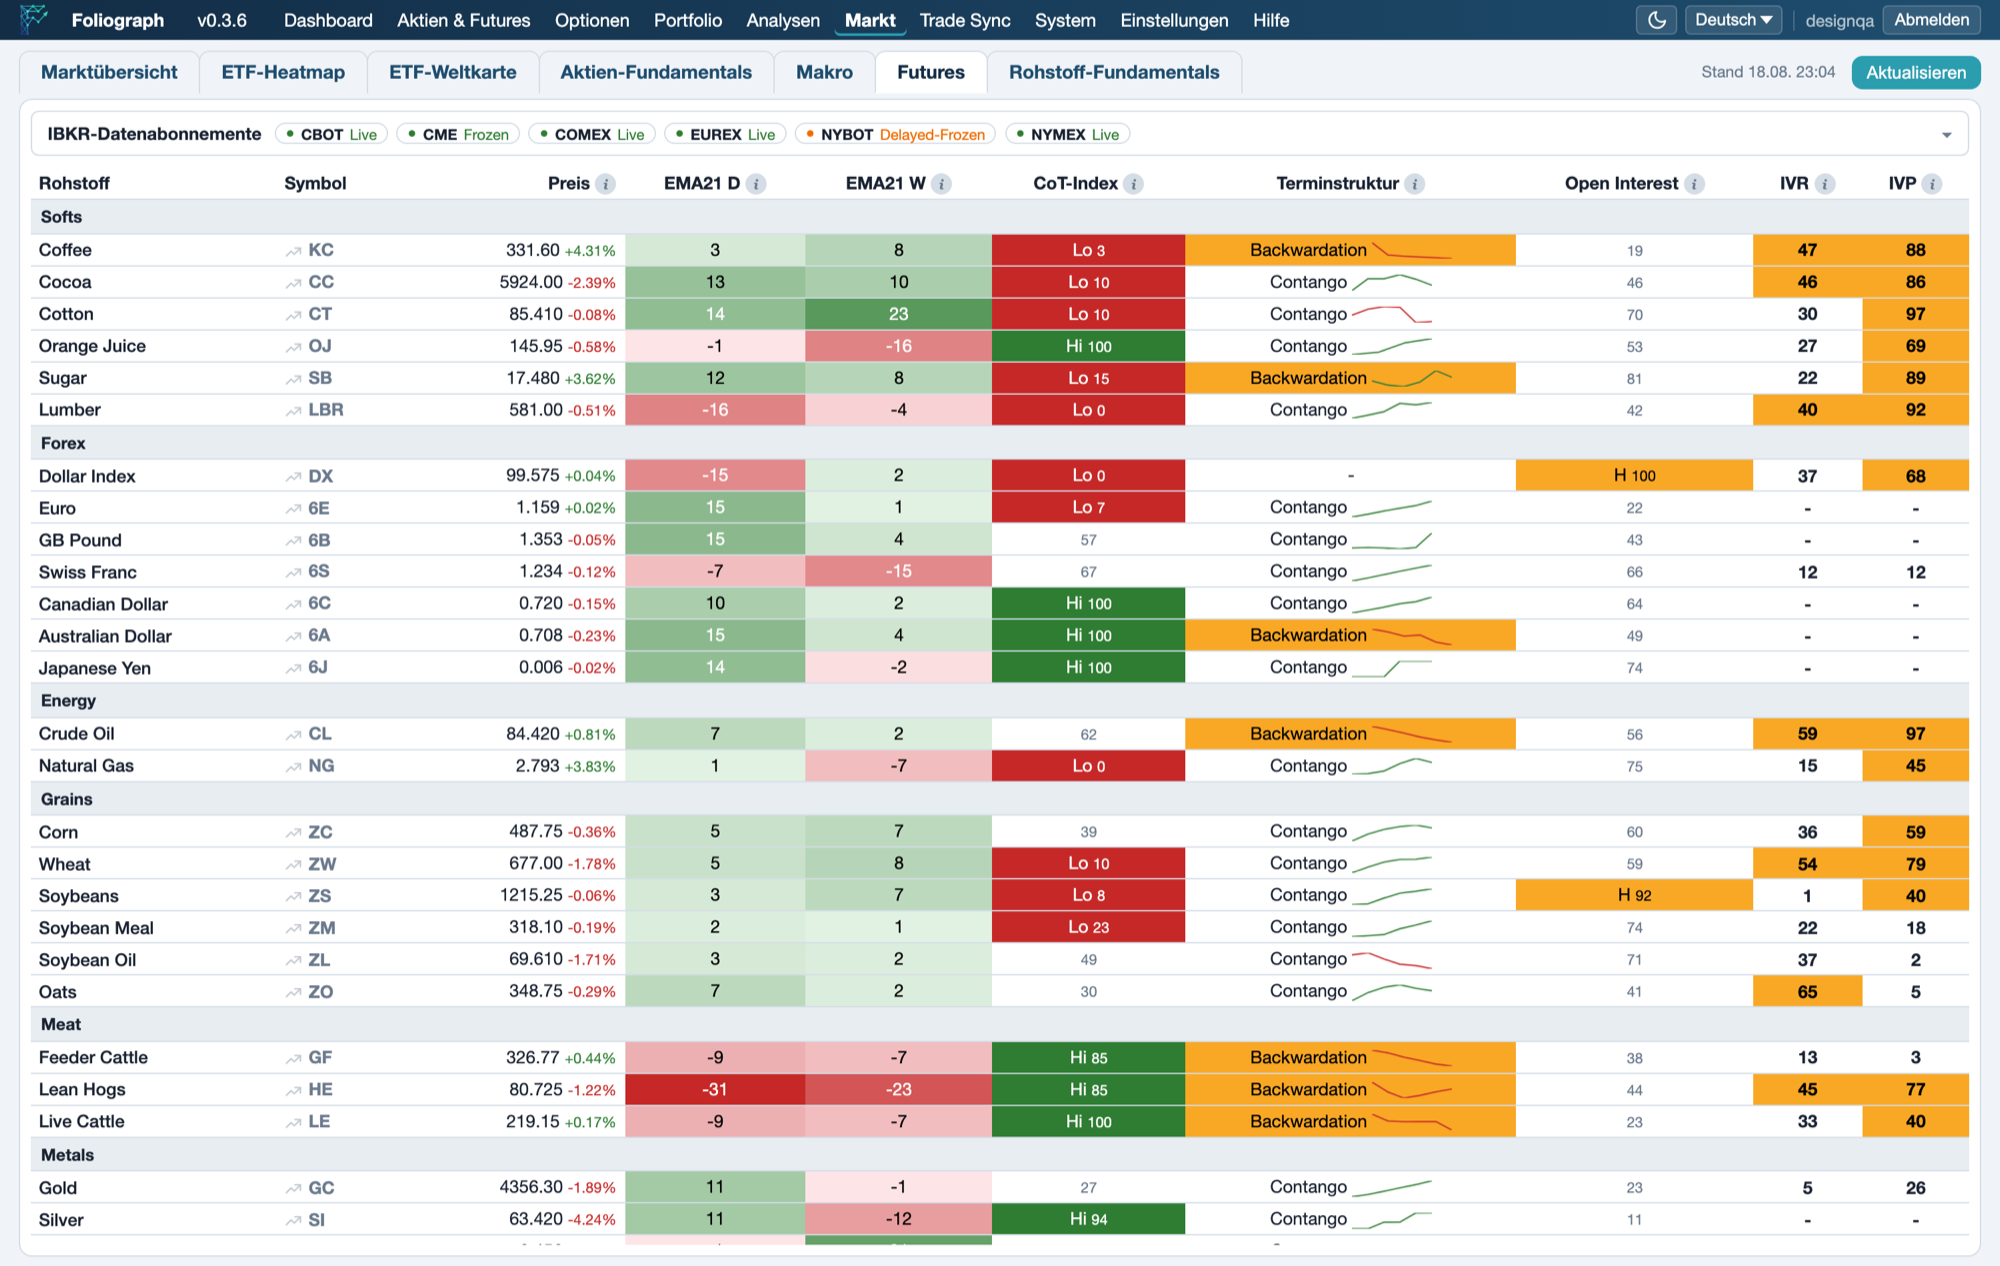Select the Orange Juice row name
Viewport: 2000px width, 1266px height.
pos(92,346)
